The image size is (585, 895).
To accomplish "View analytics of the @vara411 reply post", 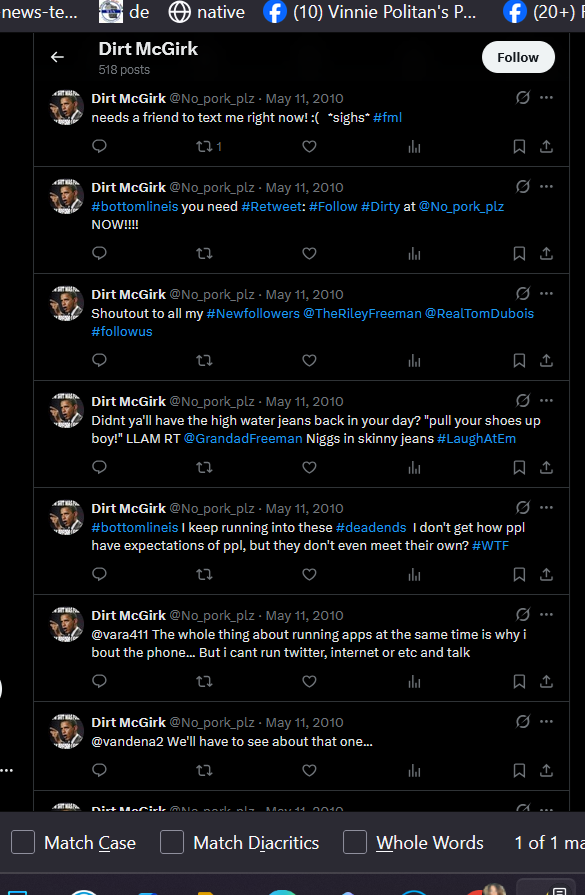I will (414, 681).
